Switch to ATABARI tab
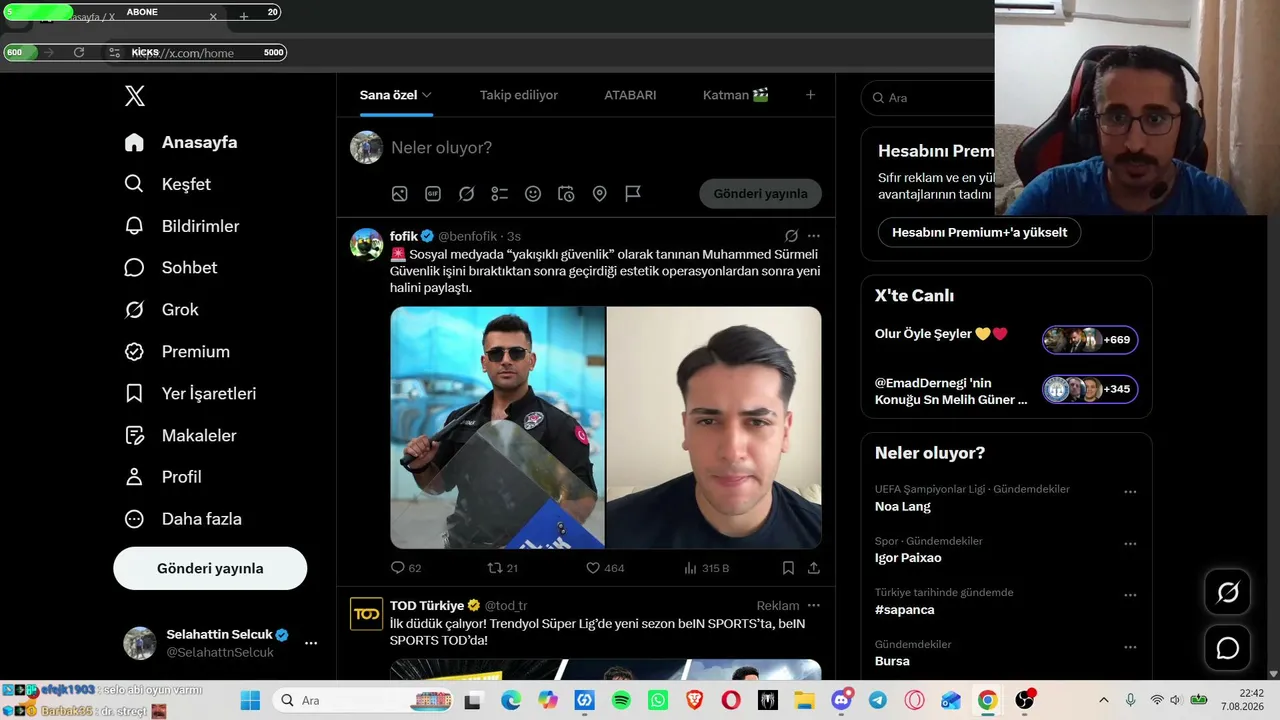This screenshot has height=720, width=1280. [x=630, y=95]
